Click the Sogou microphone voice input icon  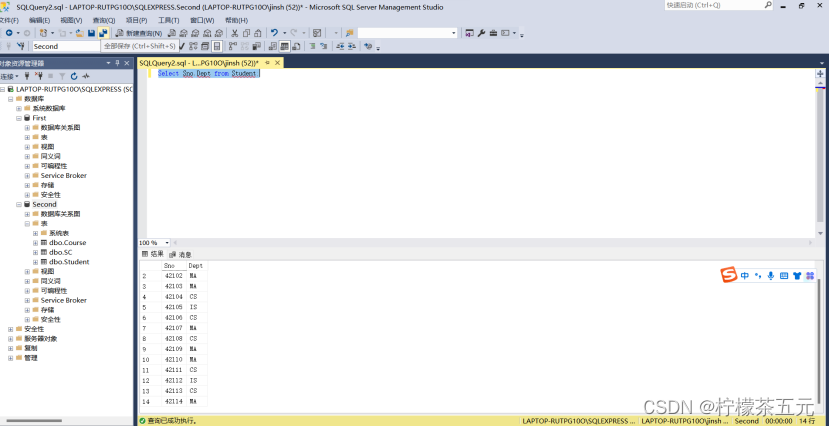tap(771, 275)
